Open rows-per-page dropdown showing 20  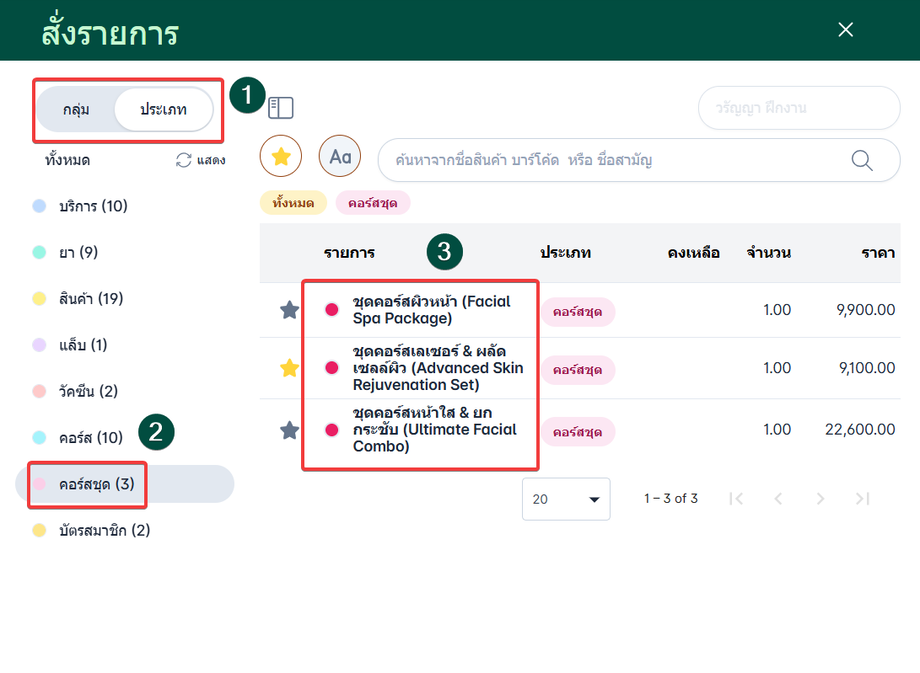click(x=566, y=499)
